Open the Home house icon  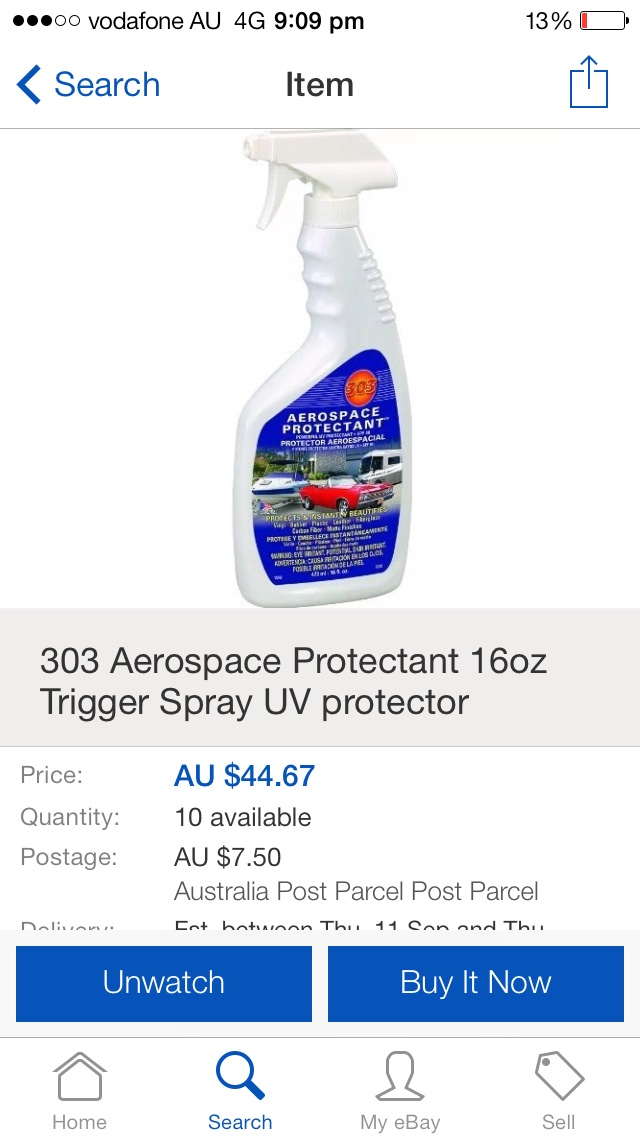click(80, 1077)
